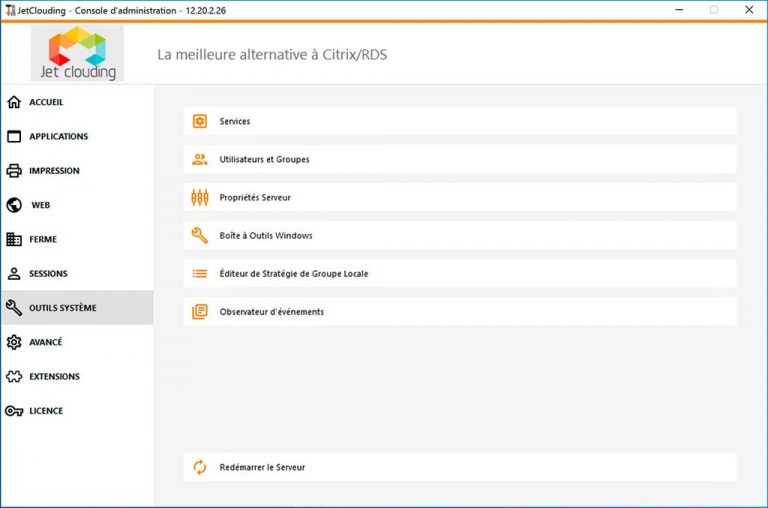Open the AVANCÉ settings section
The image size is (768, 508).
[x=77, y=342]
